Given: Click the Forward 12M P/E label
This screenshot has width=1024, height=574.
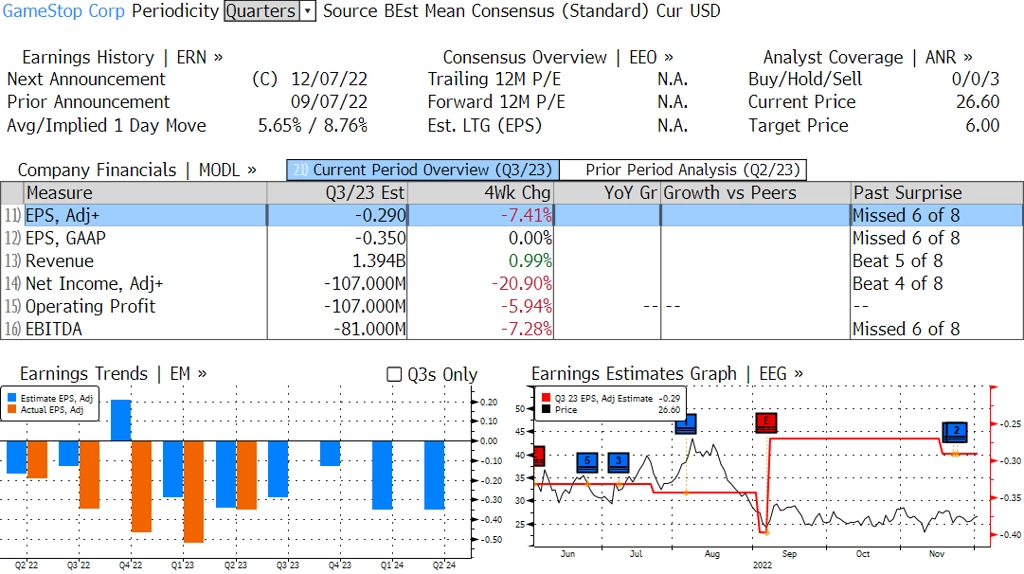Looking at the screenshot, I should (496, 102).
